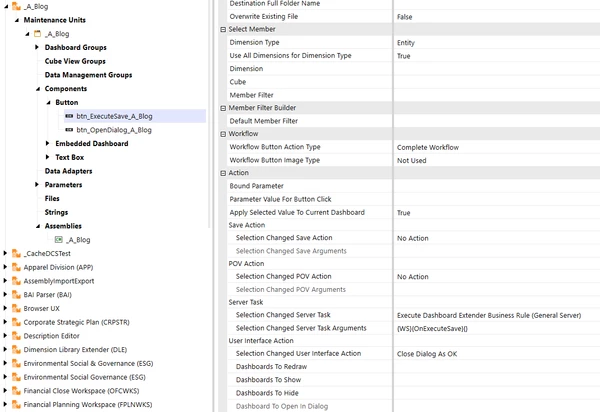Image resolution: width=600 pixels, height=412 pixels.
Task: Click the btn_OpenDialog_A_Blog button component icon
Action: pyautogui.click(x=69, y=130)
